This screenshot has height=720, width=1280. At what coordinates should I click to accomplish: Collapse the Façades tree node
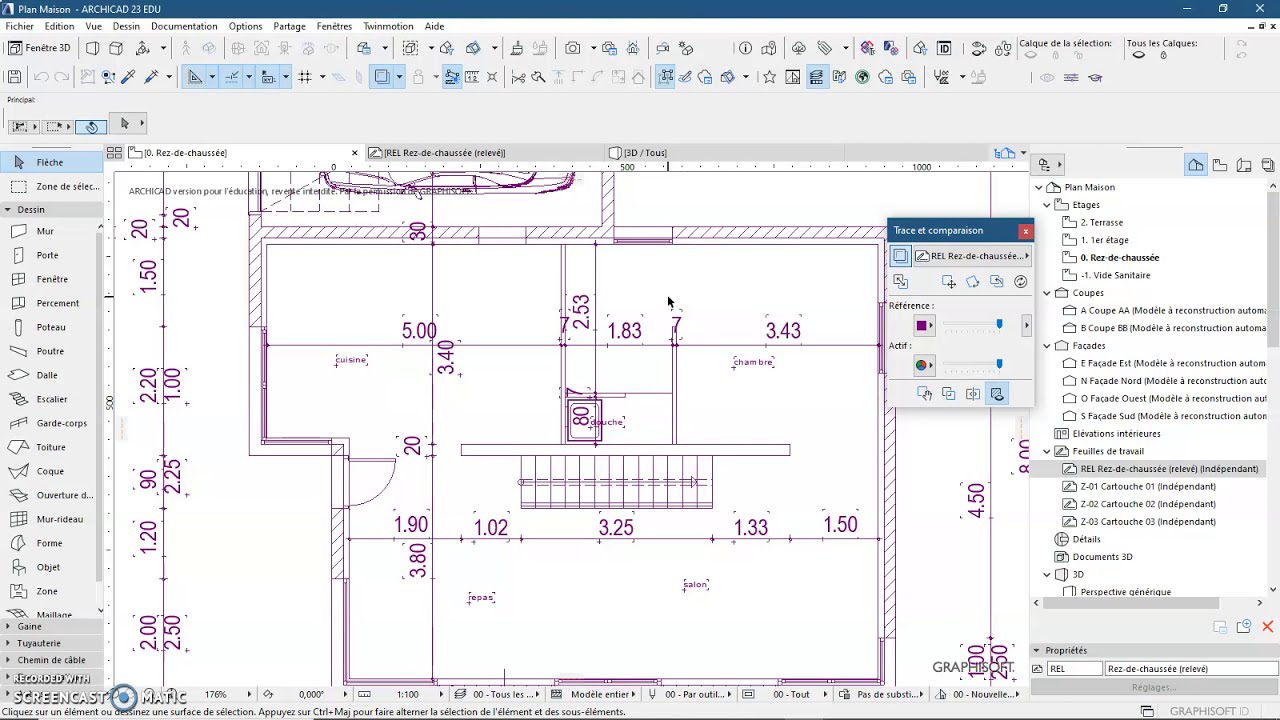pos(1047,346)
